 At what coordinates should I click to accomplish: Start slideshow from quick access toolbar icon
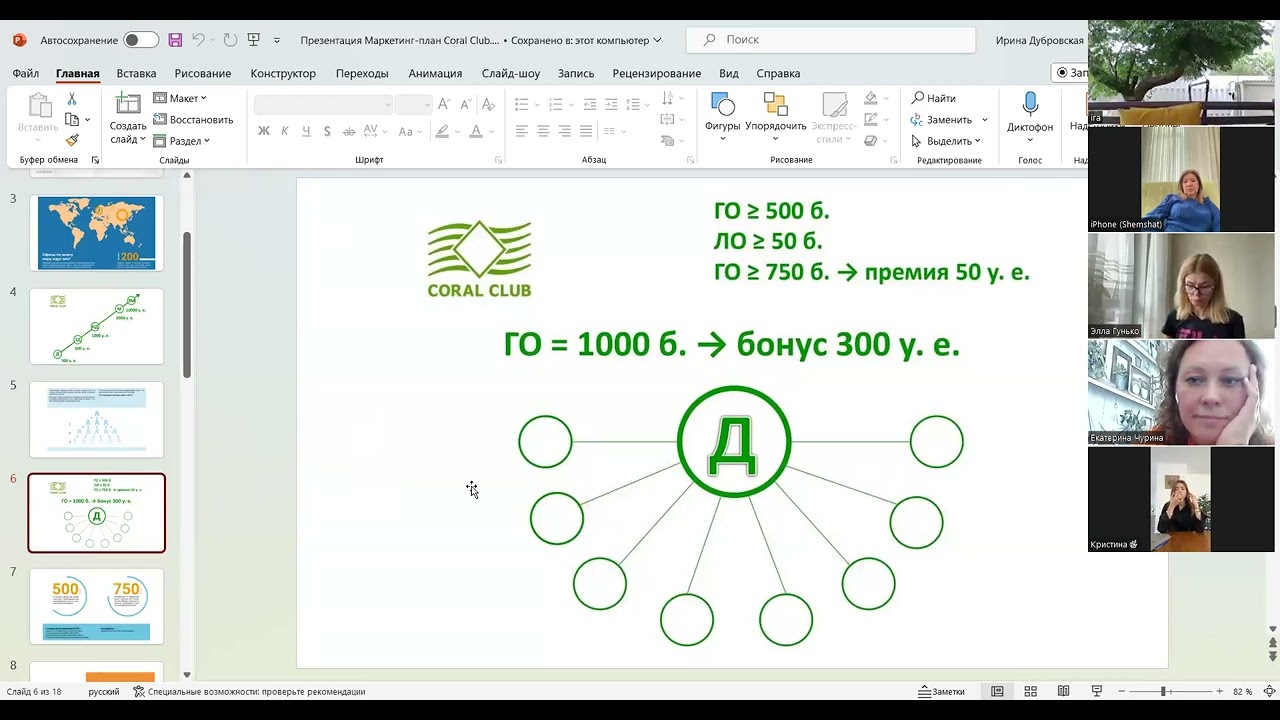254,40
